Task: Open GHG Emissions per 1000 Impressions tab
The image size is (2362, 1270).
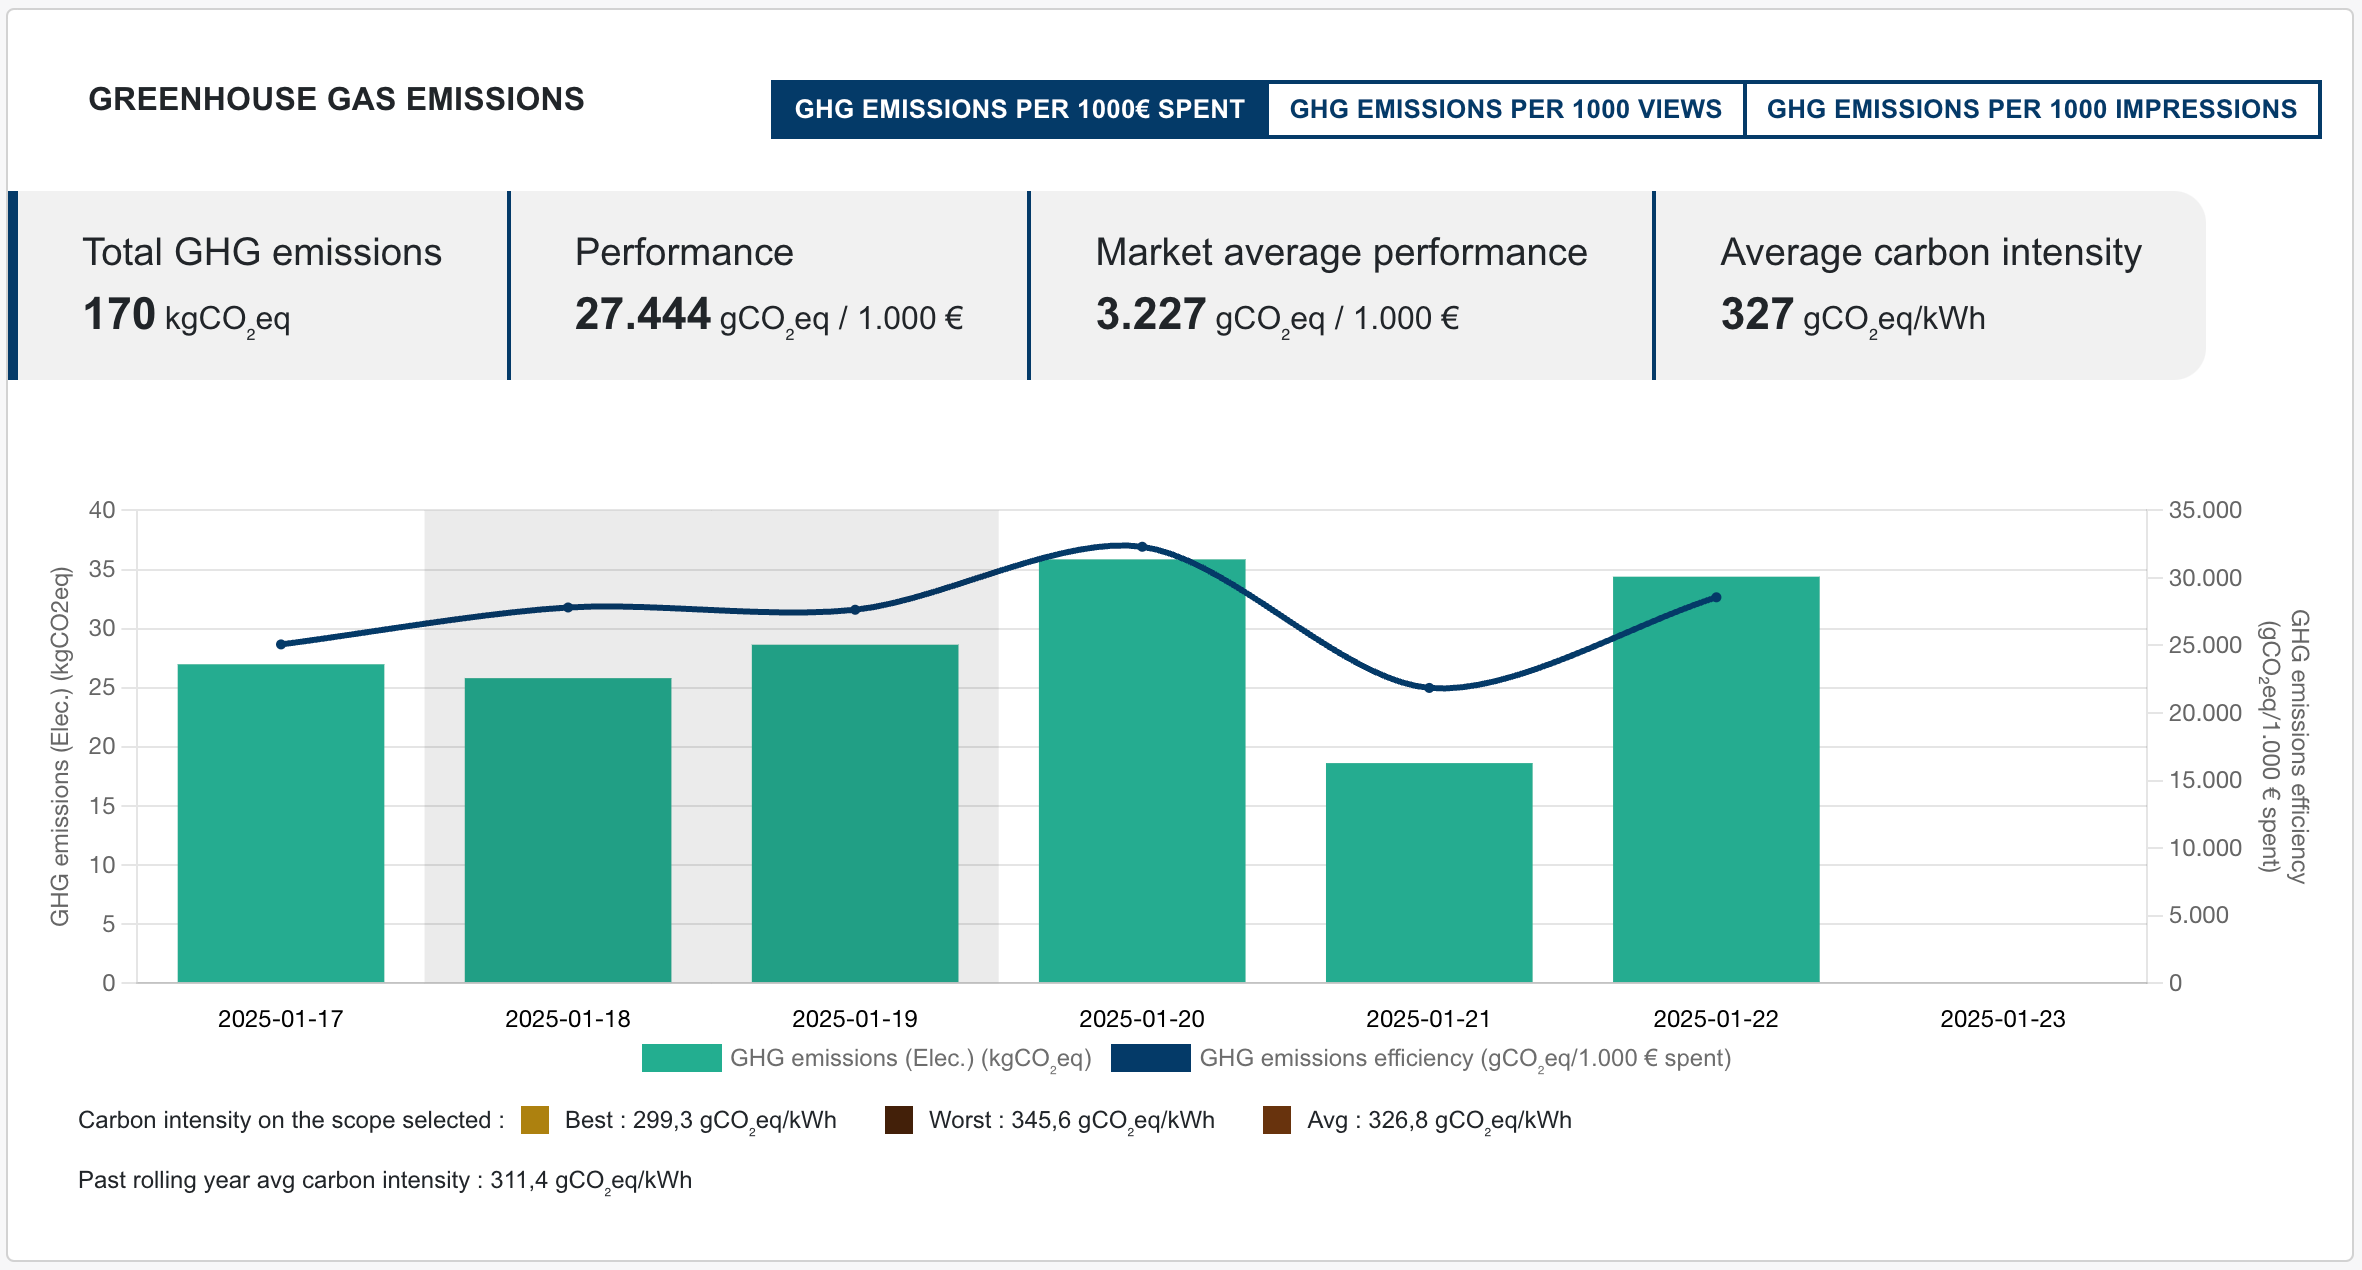Action: [x=2031, y=109]
